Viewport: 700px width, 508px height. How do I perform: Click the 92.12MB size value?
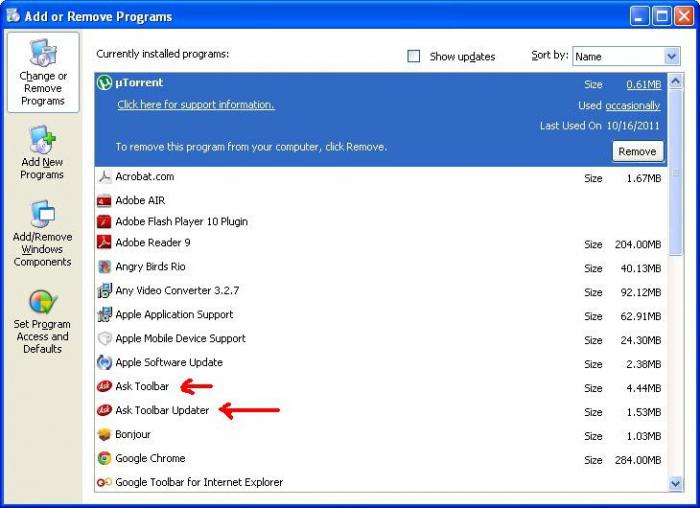tap(641, 292)
